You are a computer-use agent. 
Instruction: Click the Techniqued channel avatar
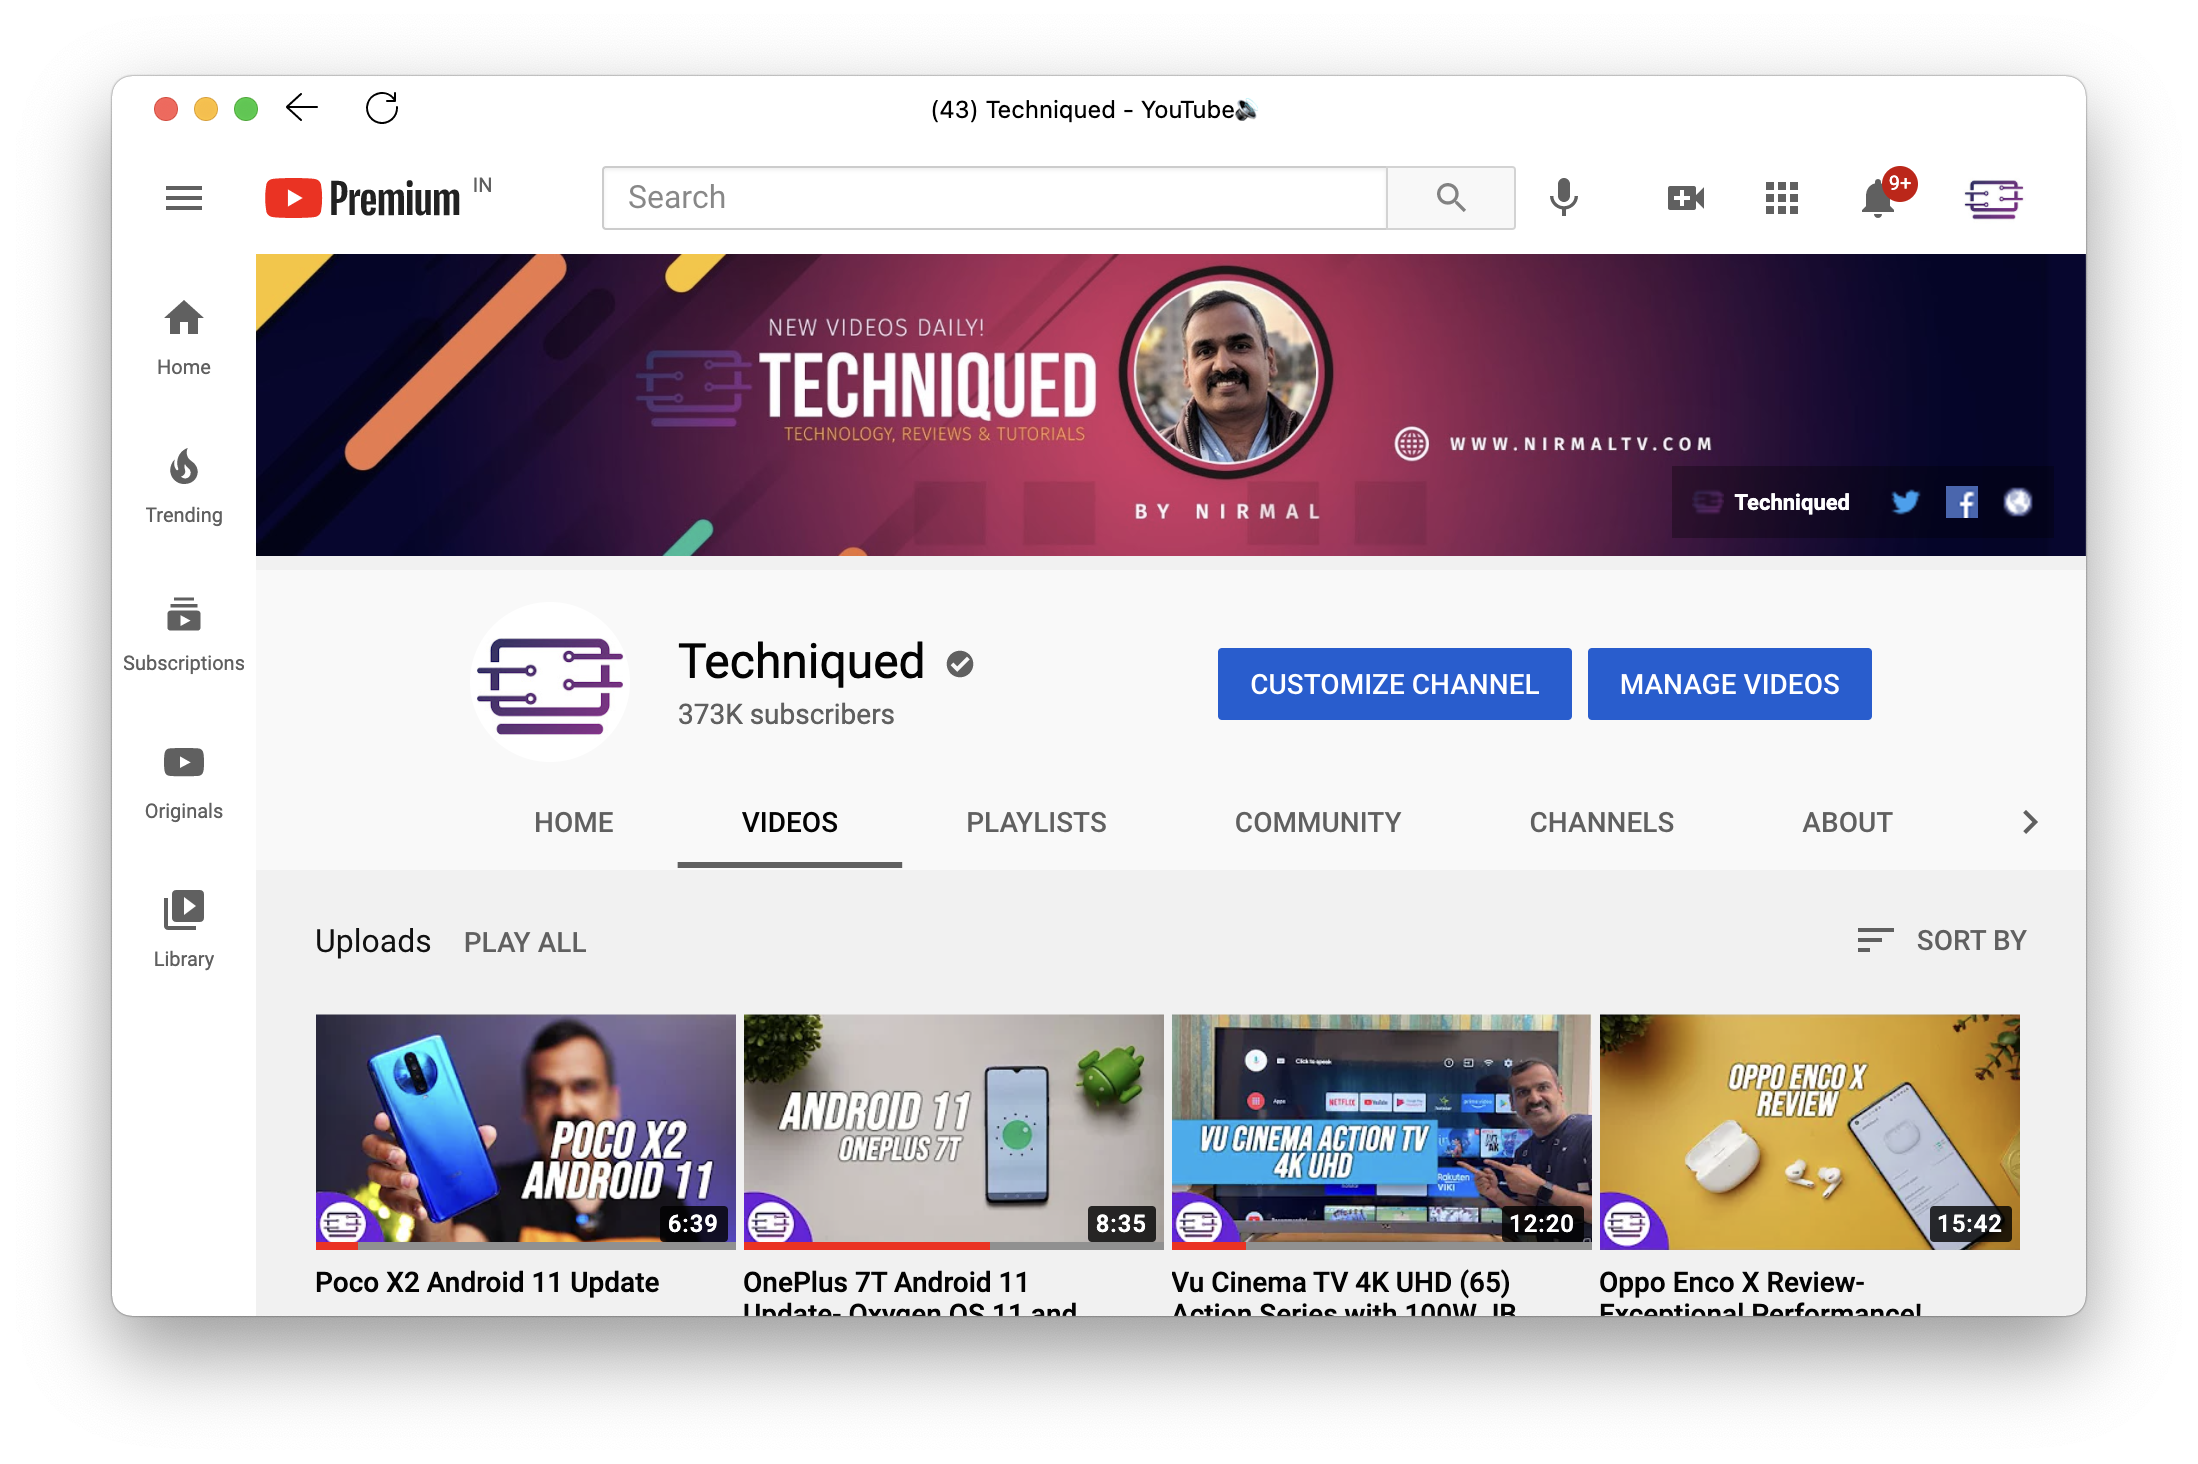(x=550, y=682)
